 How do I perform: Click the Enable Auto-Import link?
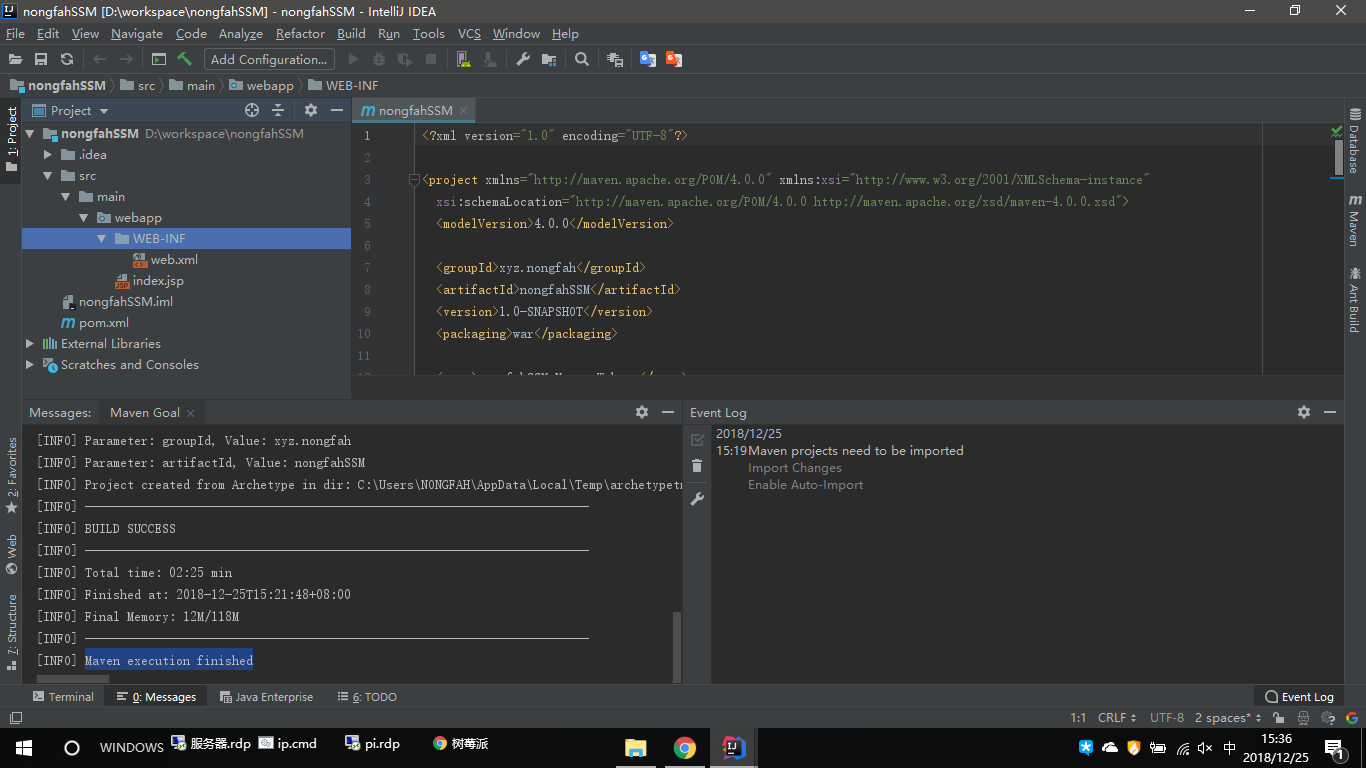(x=805, y=485)
